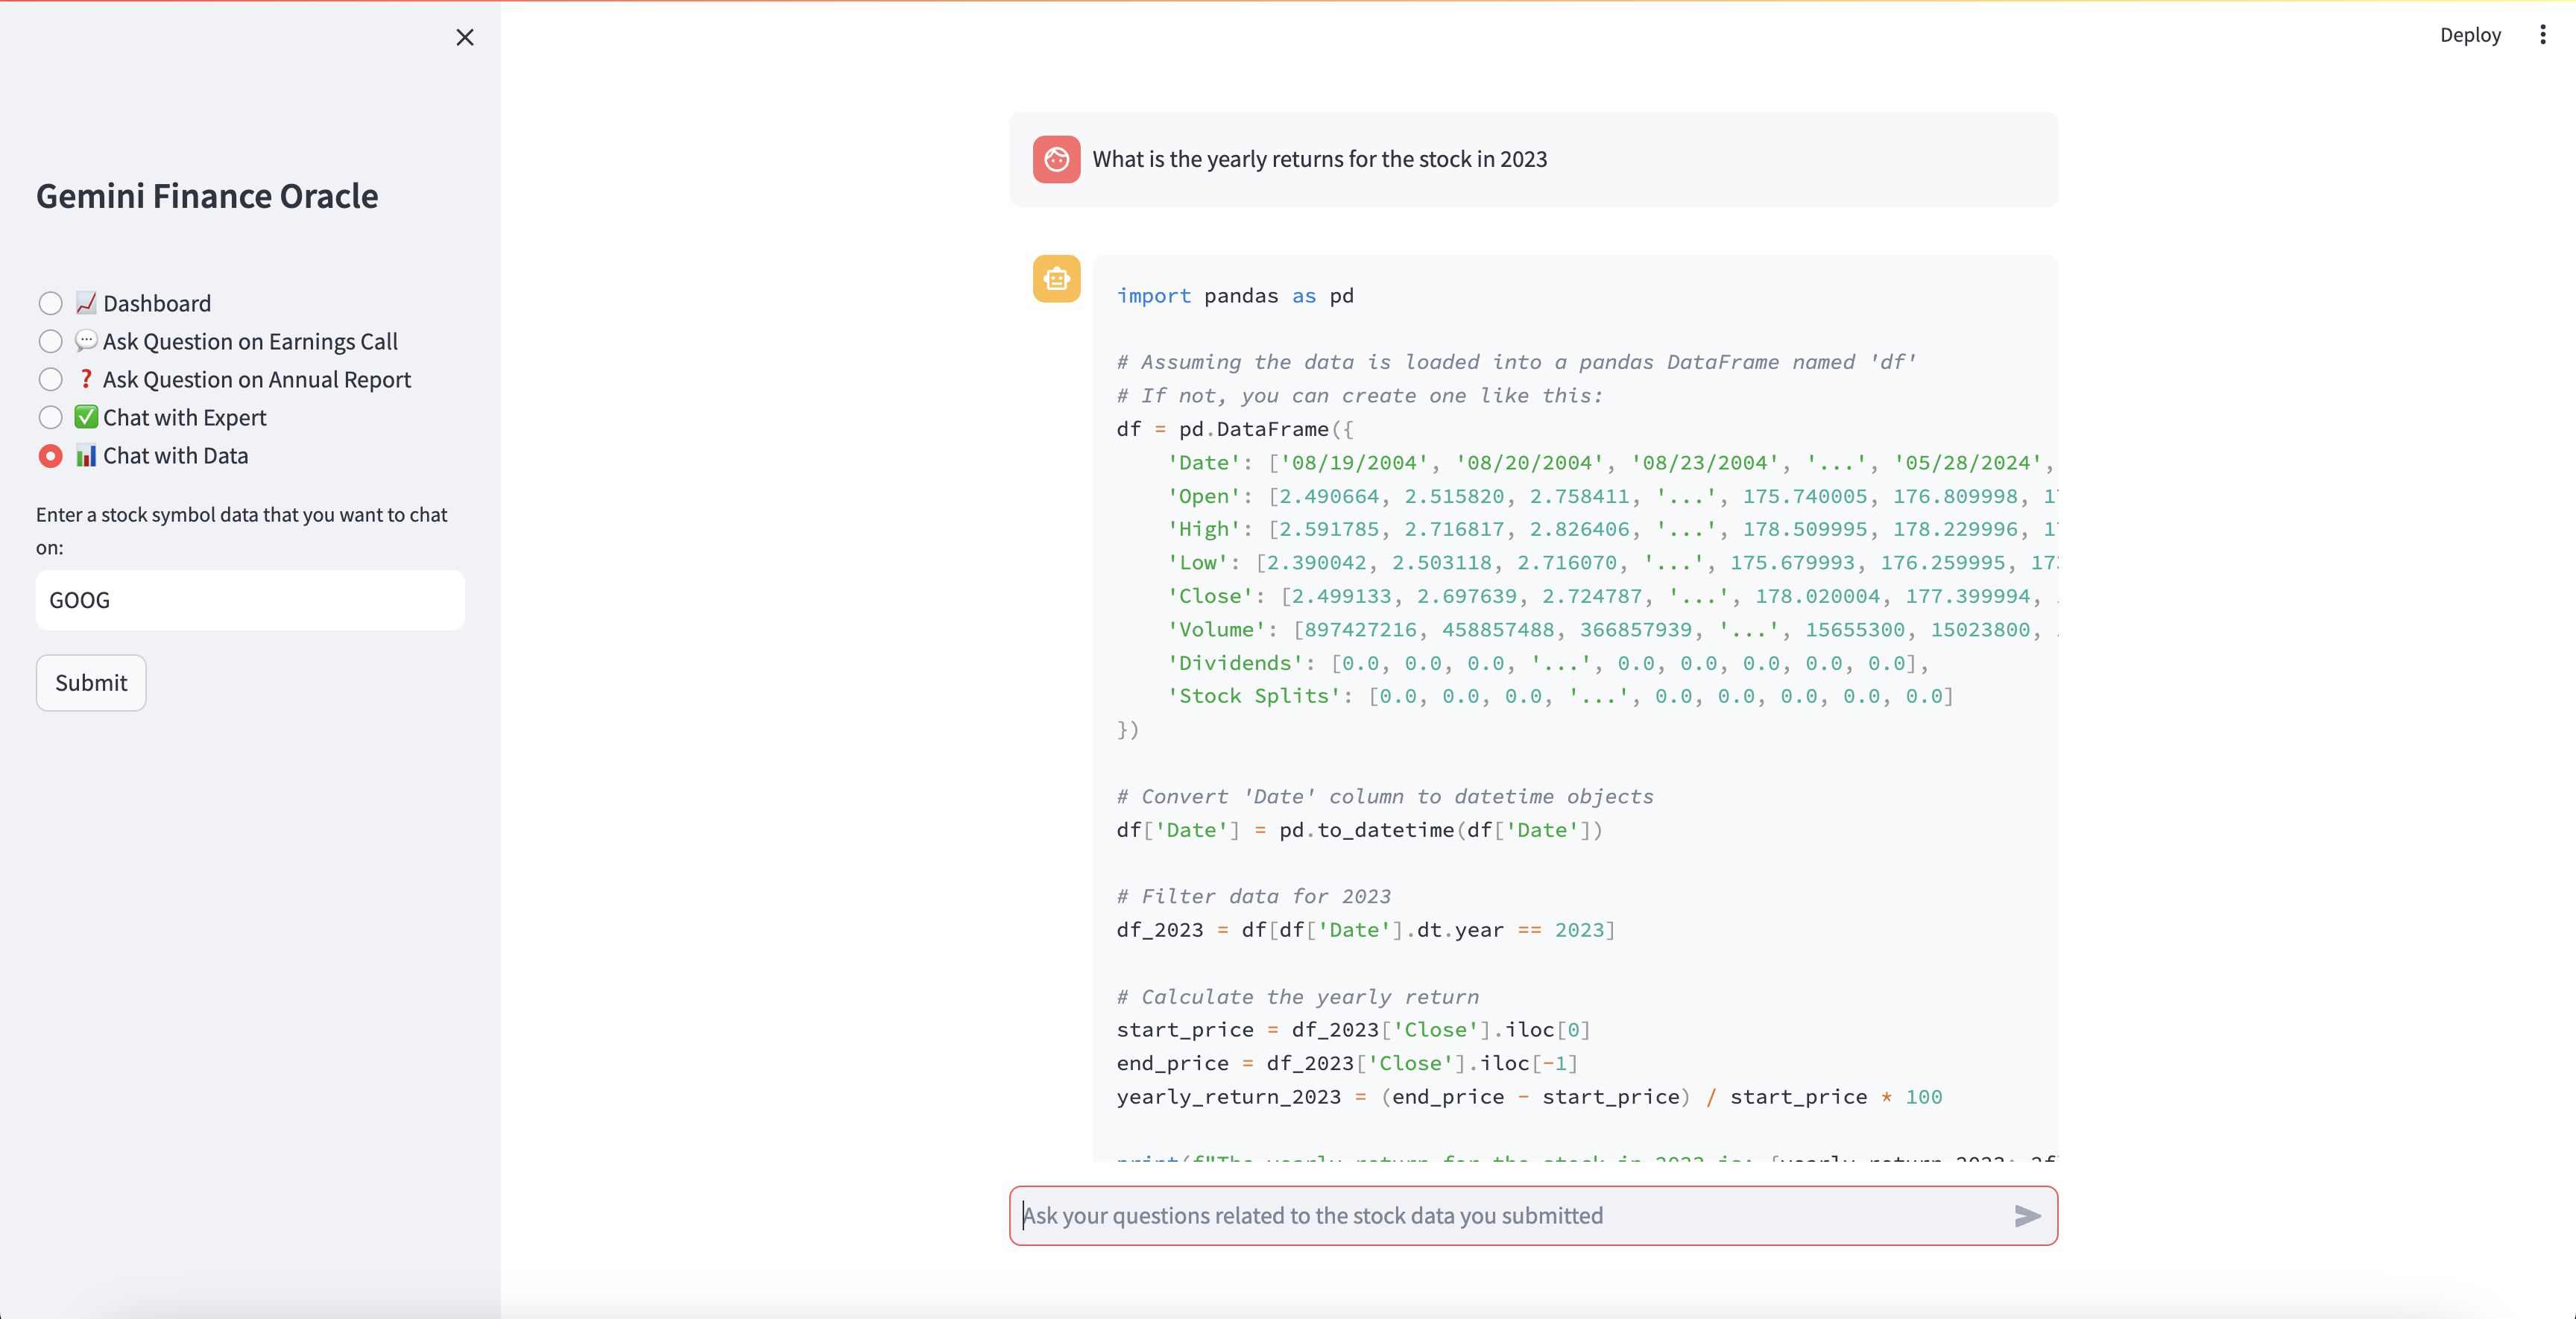The width and height of the screenshot is (2576, 1319).
Task: Click the chat question input box
Action: click(1500, 1215)
